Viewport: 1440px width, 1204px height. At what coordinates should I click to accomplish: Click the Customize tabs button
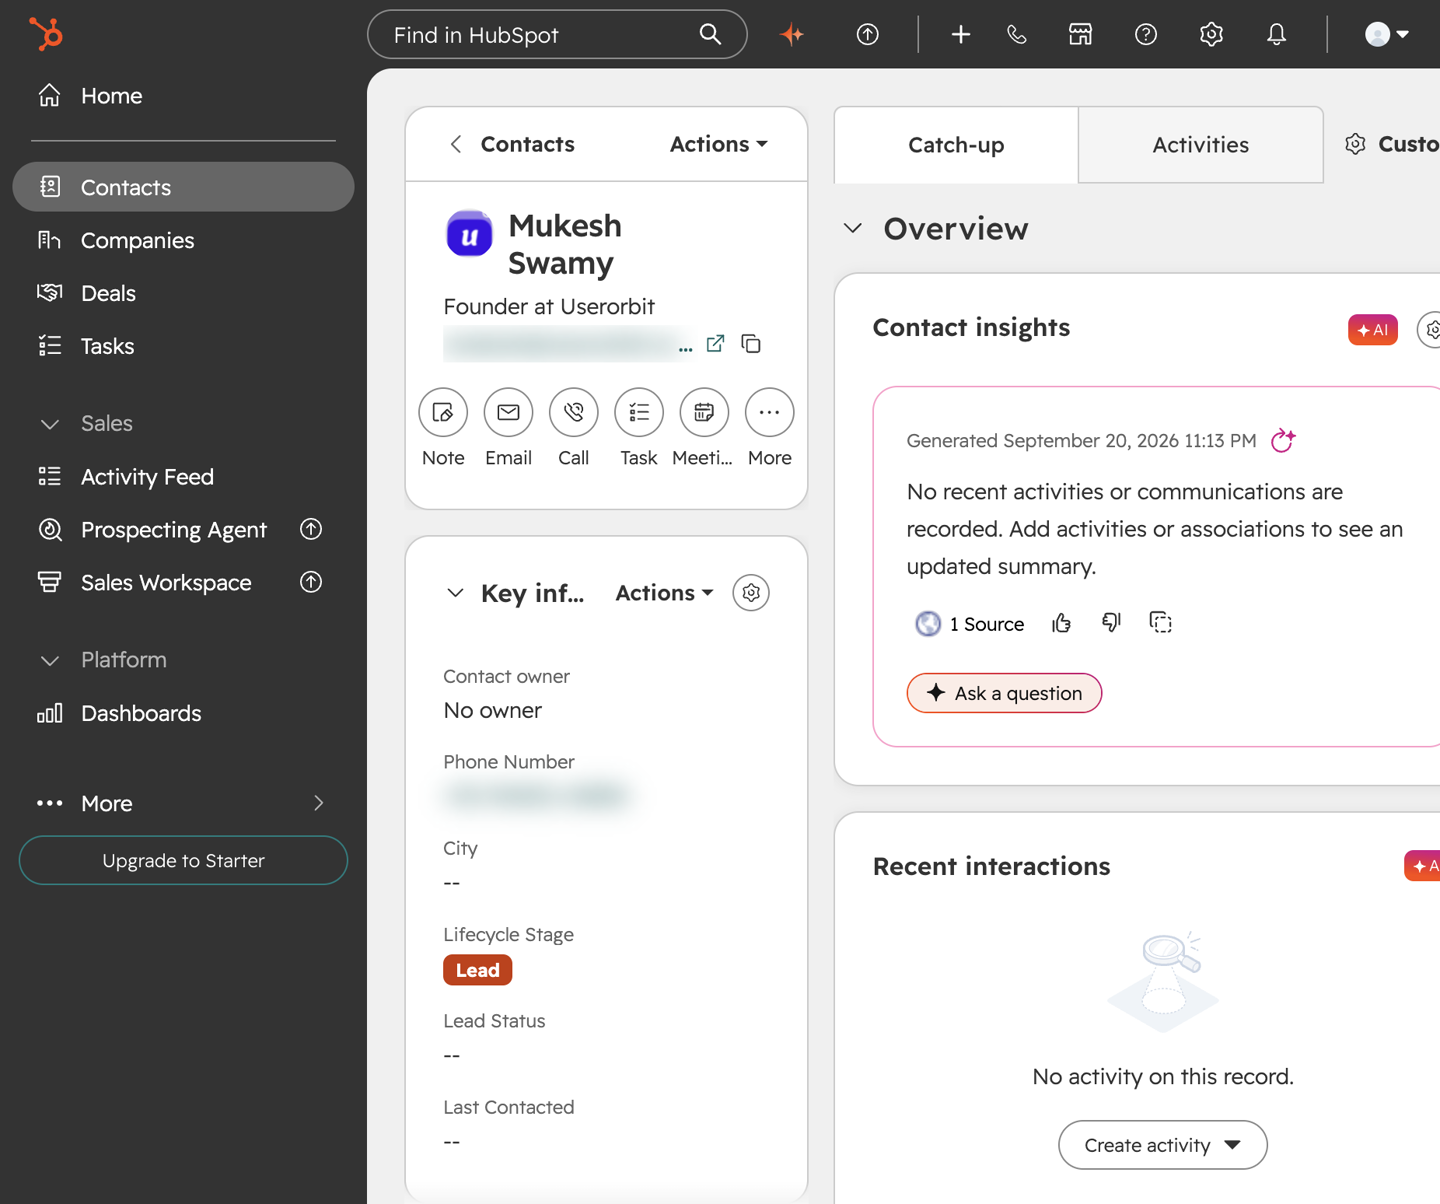click(1392, 144)
